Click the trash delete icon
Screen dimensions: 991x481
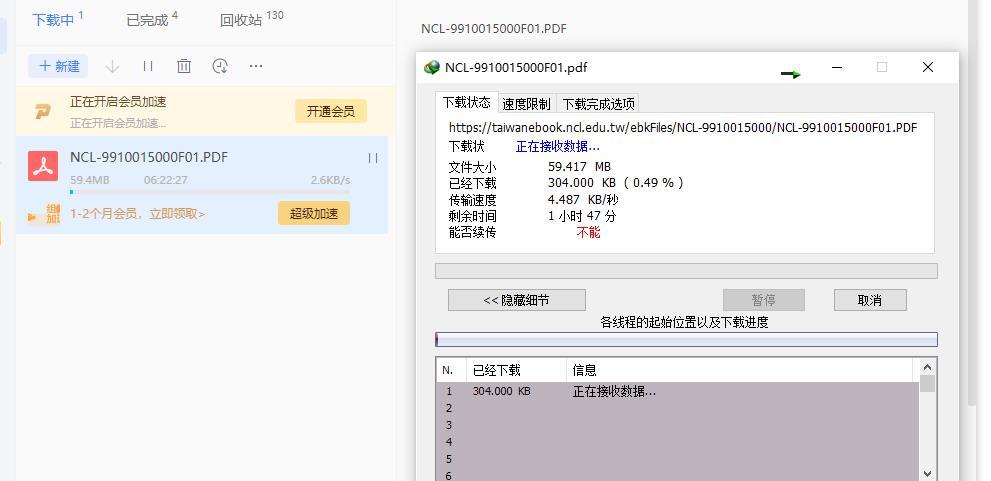coord(184,66)
